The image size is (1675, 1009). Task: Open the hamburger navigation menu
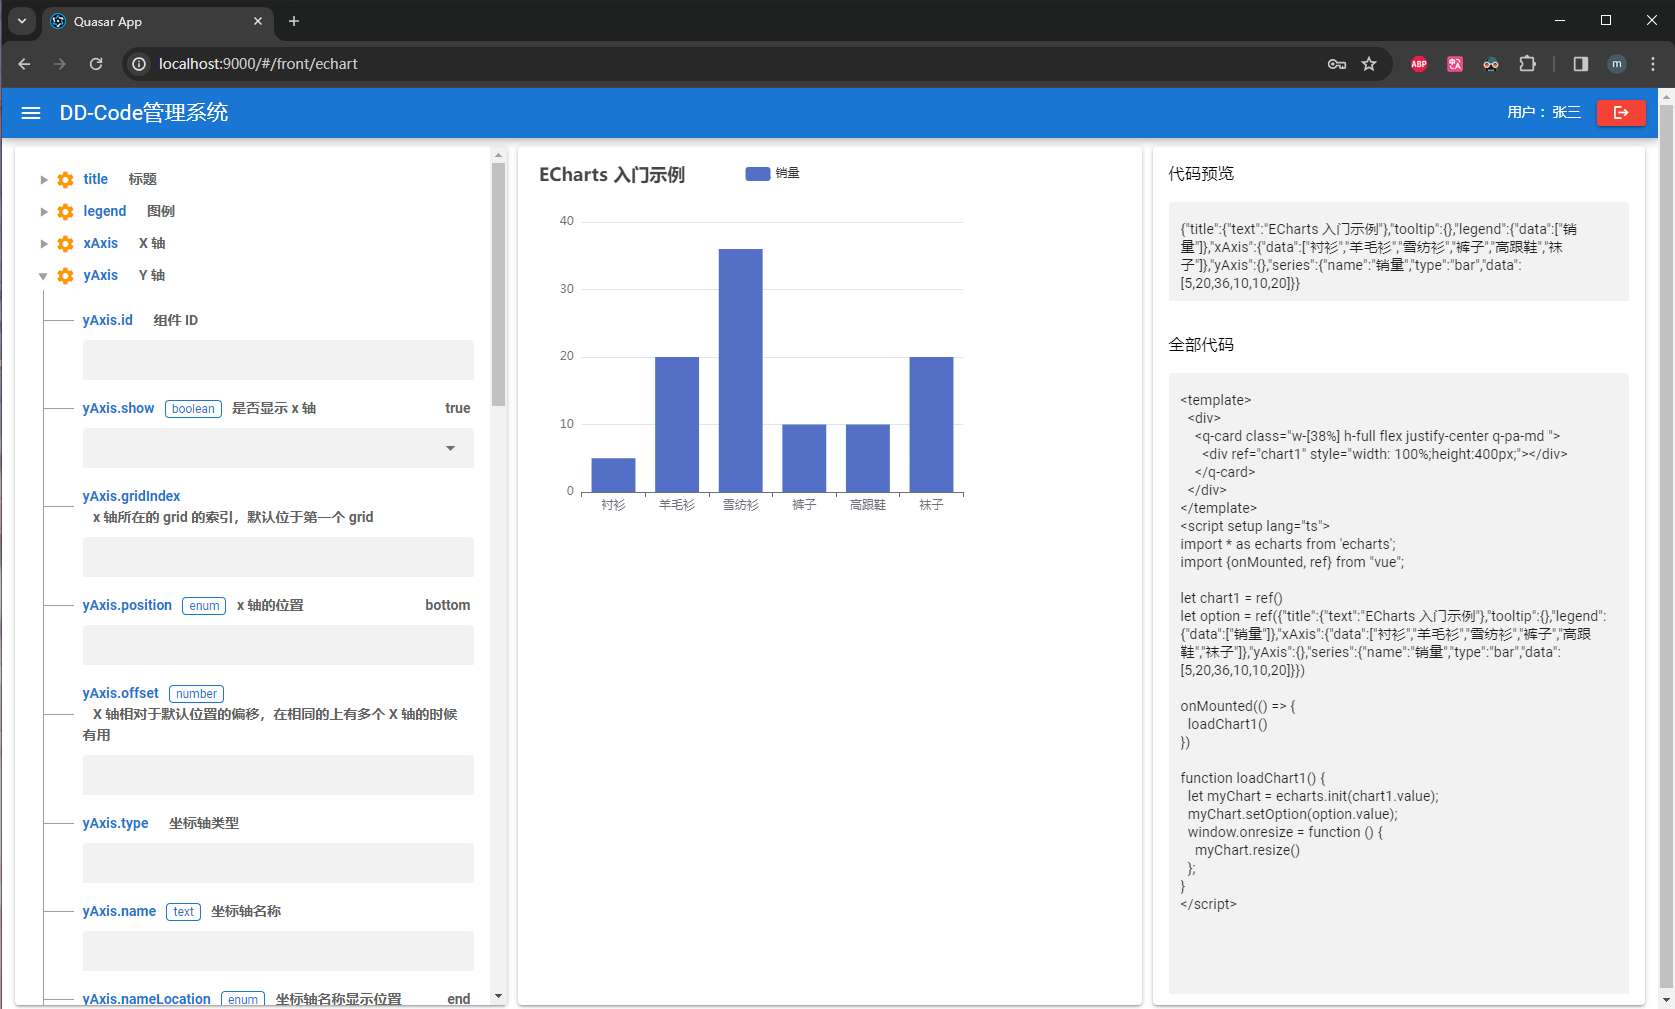click(x=31, y=113)
